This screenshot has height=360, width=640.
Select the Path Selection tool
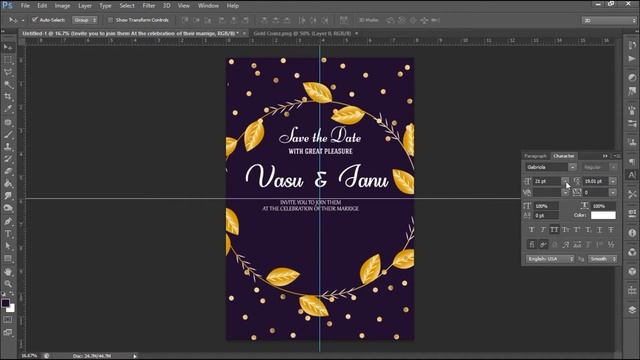[8, 246]
